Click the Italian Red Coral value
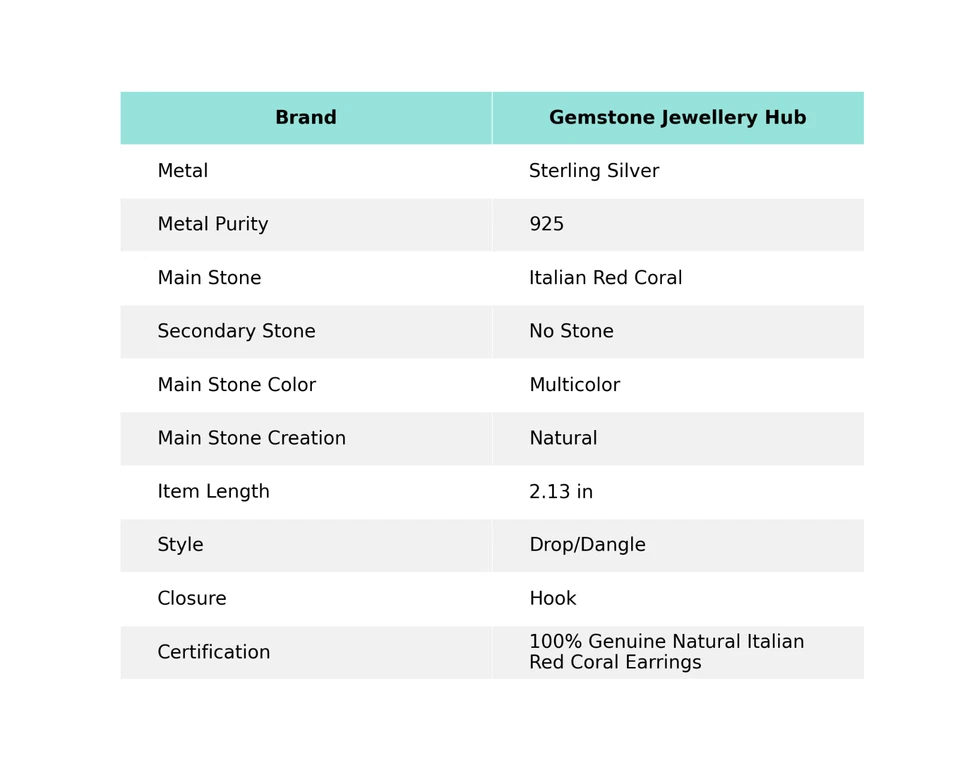Image resolution: width=960 pixels, height=763 pixels. point(605,278)
